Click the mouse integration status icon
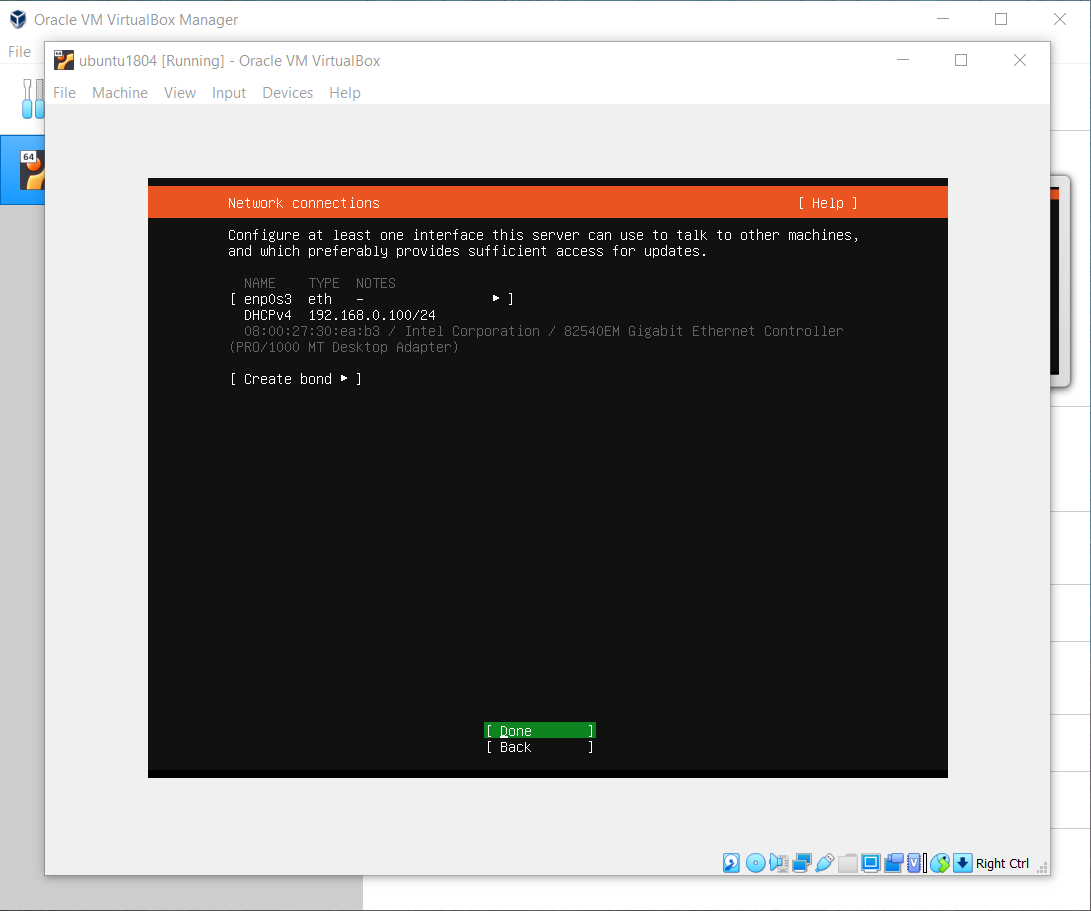The width and height of the screenshot is (1091, 911). click(x=939, y=863)
